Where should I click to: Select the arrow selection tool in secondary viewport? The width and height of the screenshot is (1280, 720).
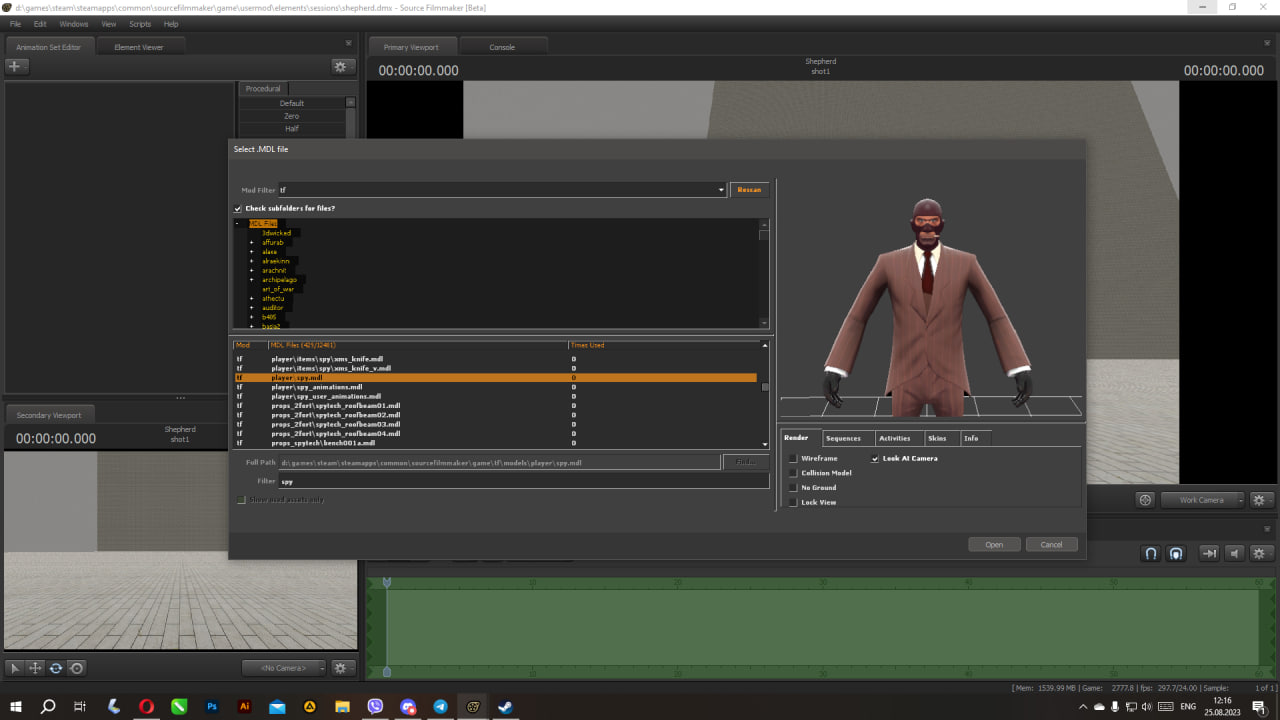[15, 668]
